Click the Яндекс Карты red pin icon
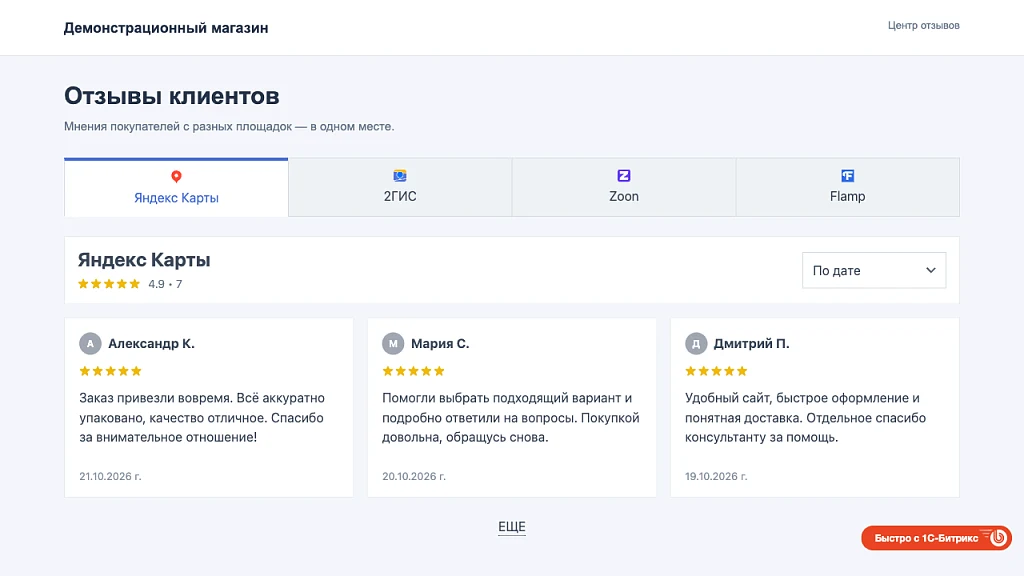This screenshot has width=1024, height=576. coord(176,176)
